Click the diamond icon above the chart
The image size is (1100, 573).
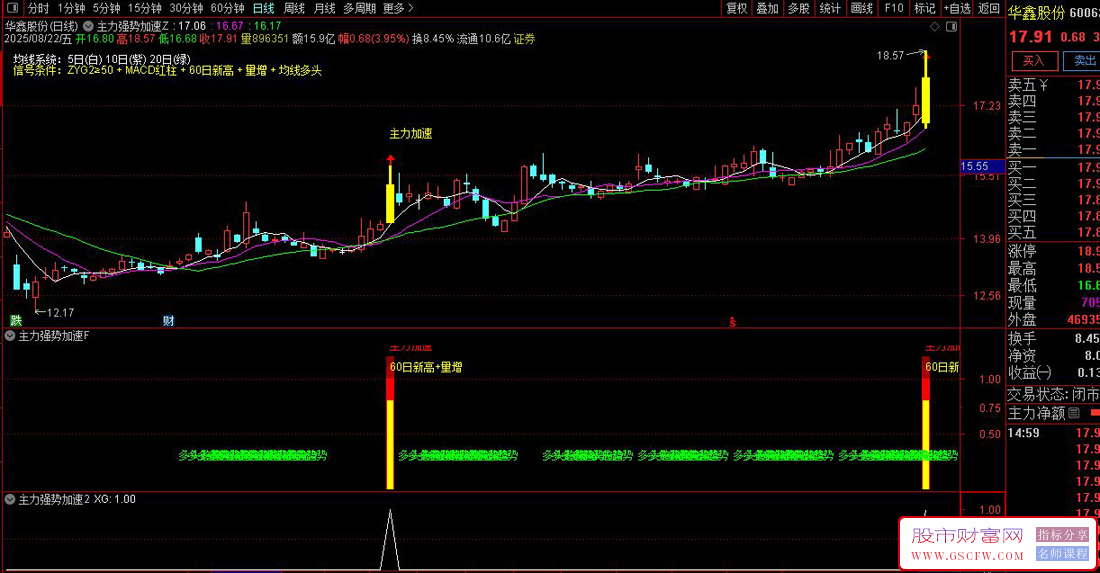[934, 27]
